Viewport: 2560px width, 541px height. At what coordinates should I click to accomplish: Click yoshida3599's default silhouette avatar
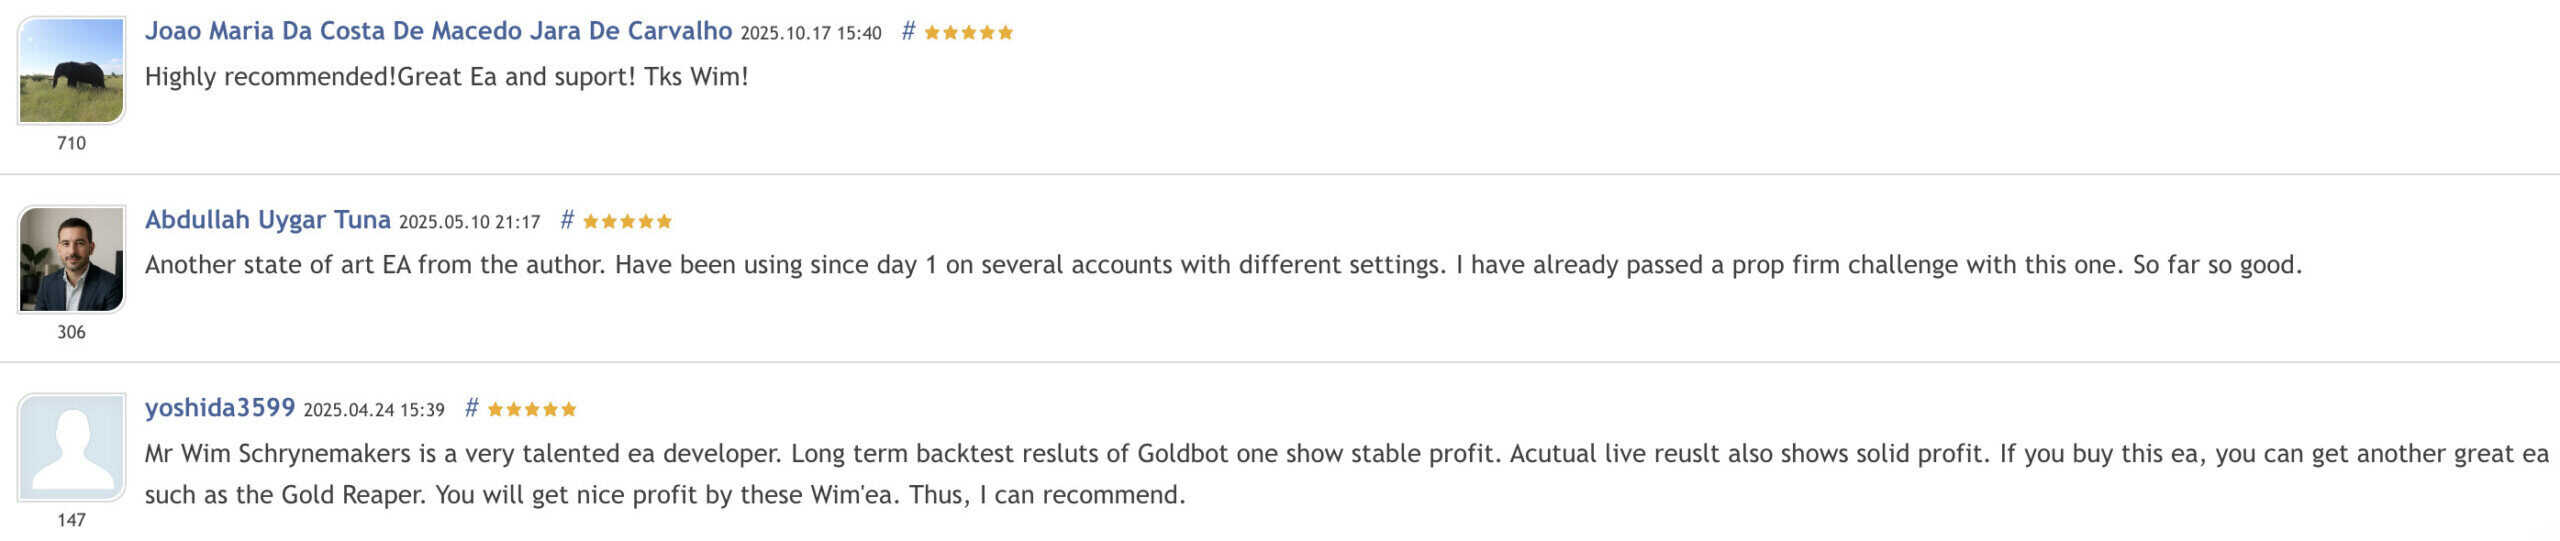click(x=72, y=447)
